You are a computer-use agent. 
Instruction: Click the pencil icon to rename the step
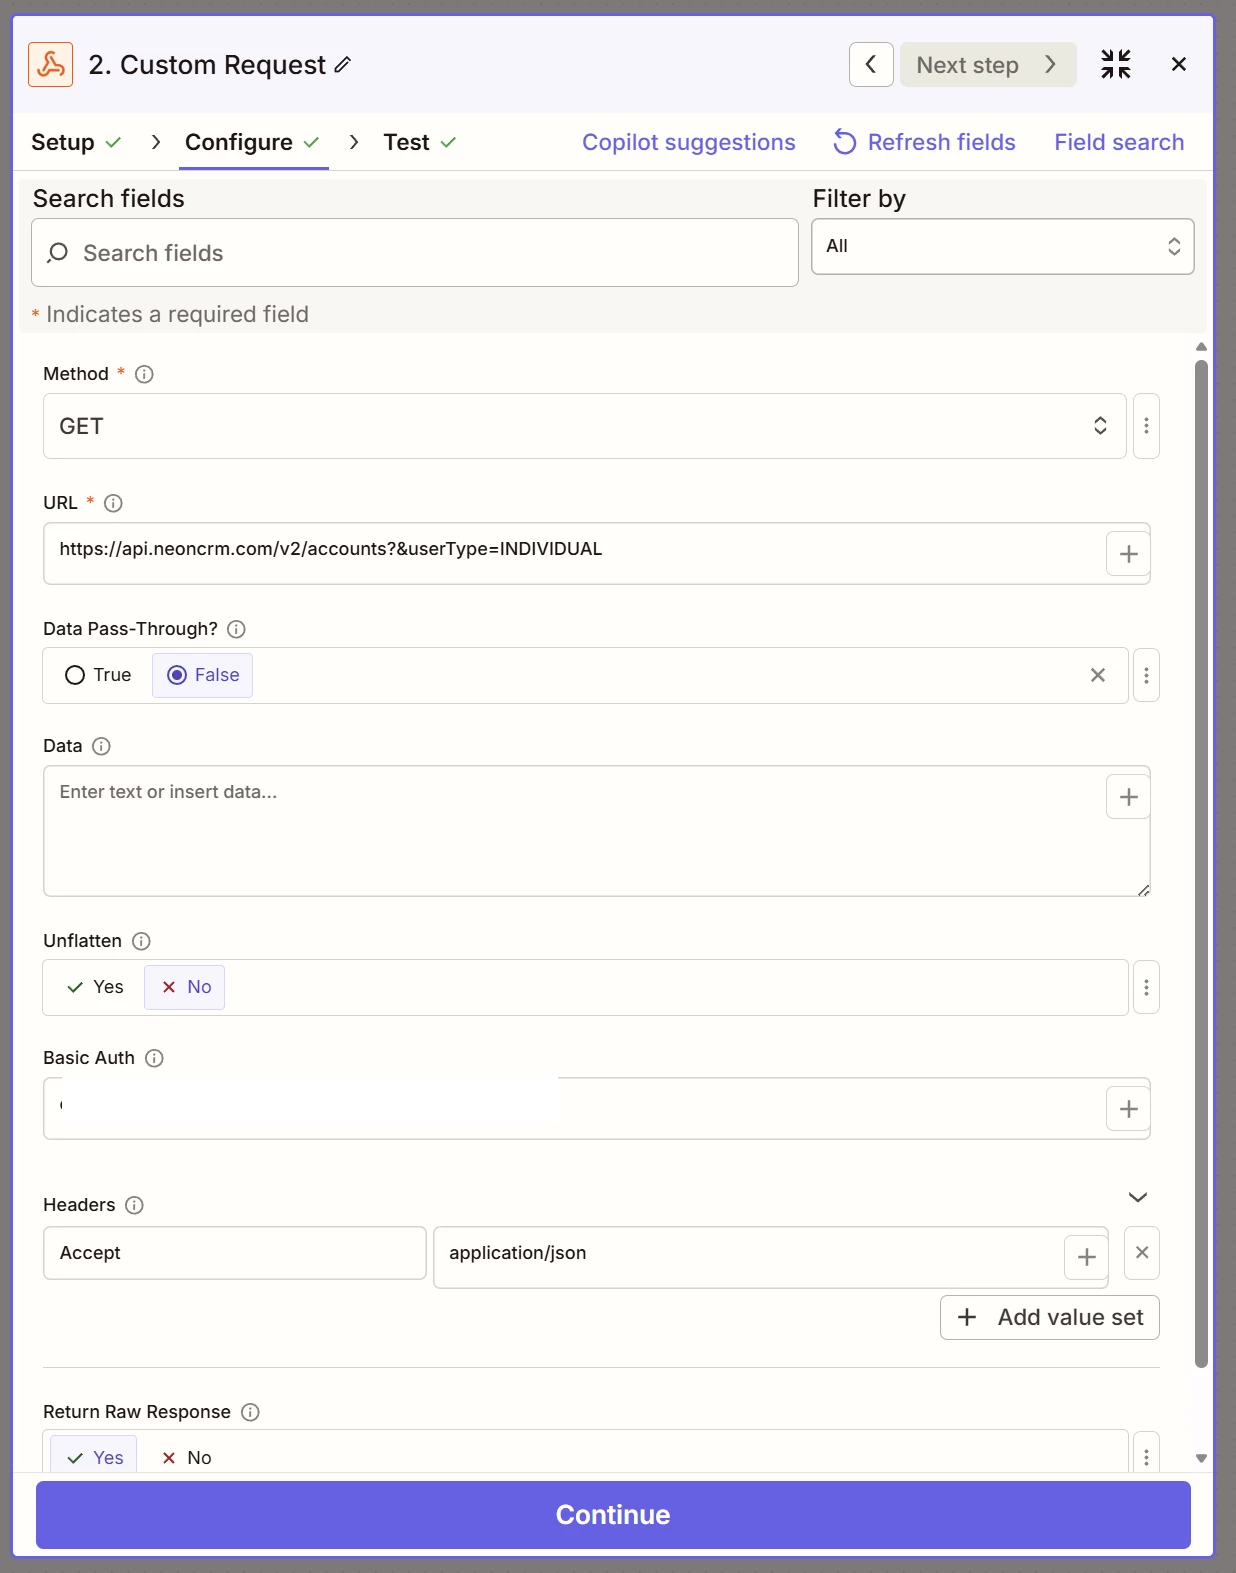(x=343, y=65)
